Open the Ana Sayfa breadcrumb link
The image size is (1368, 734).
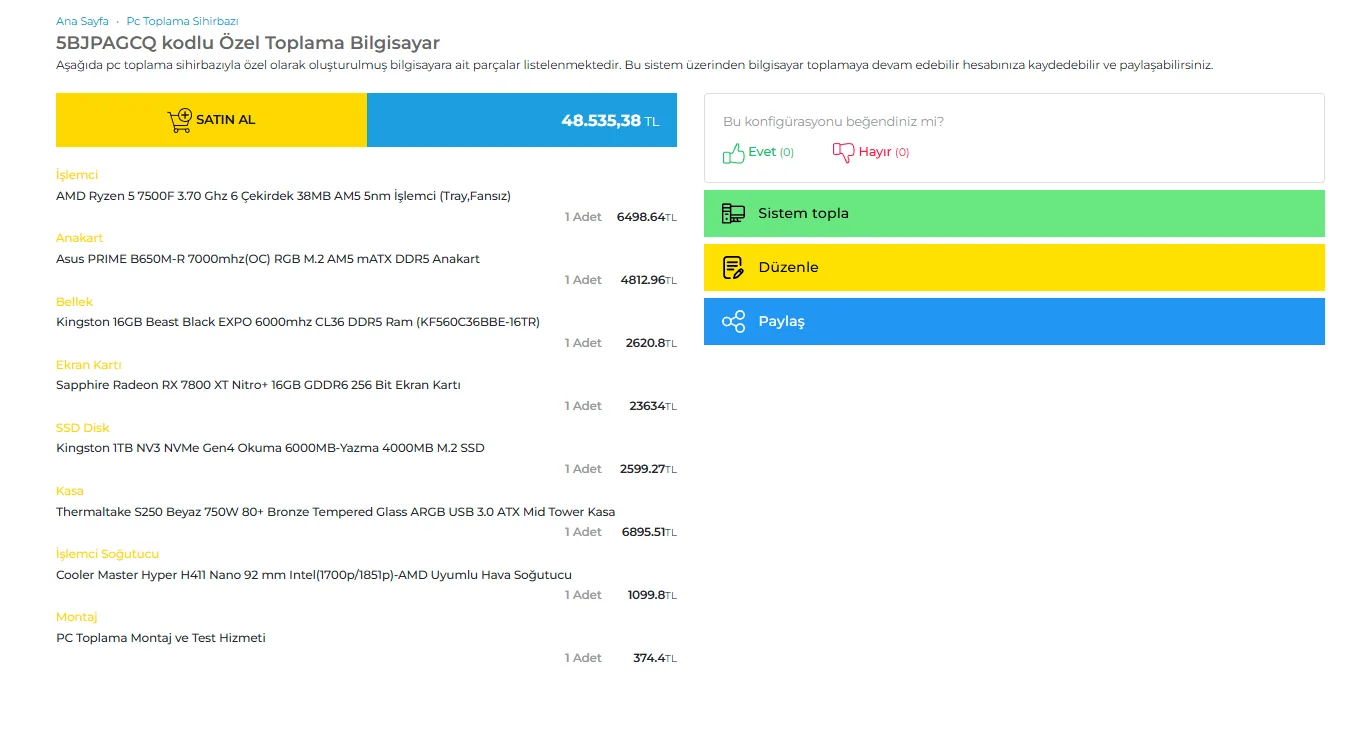(x=82, y=21)
